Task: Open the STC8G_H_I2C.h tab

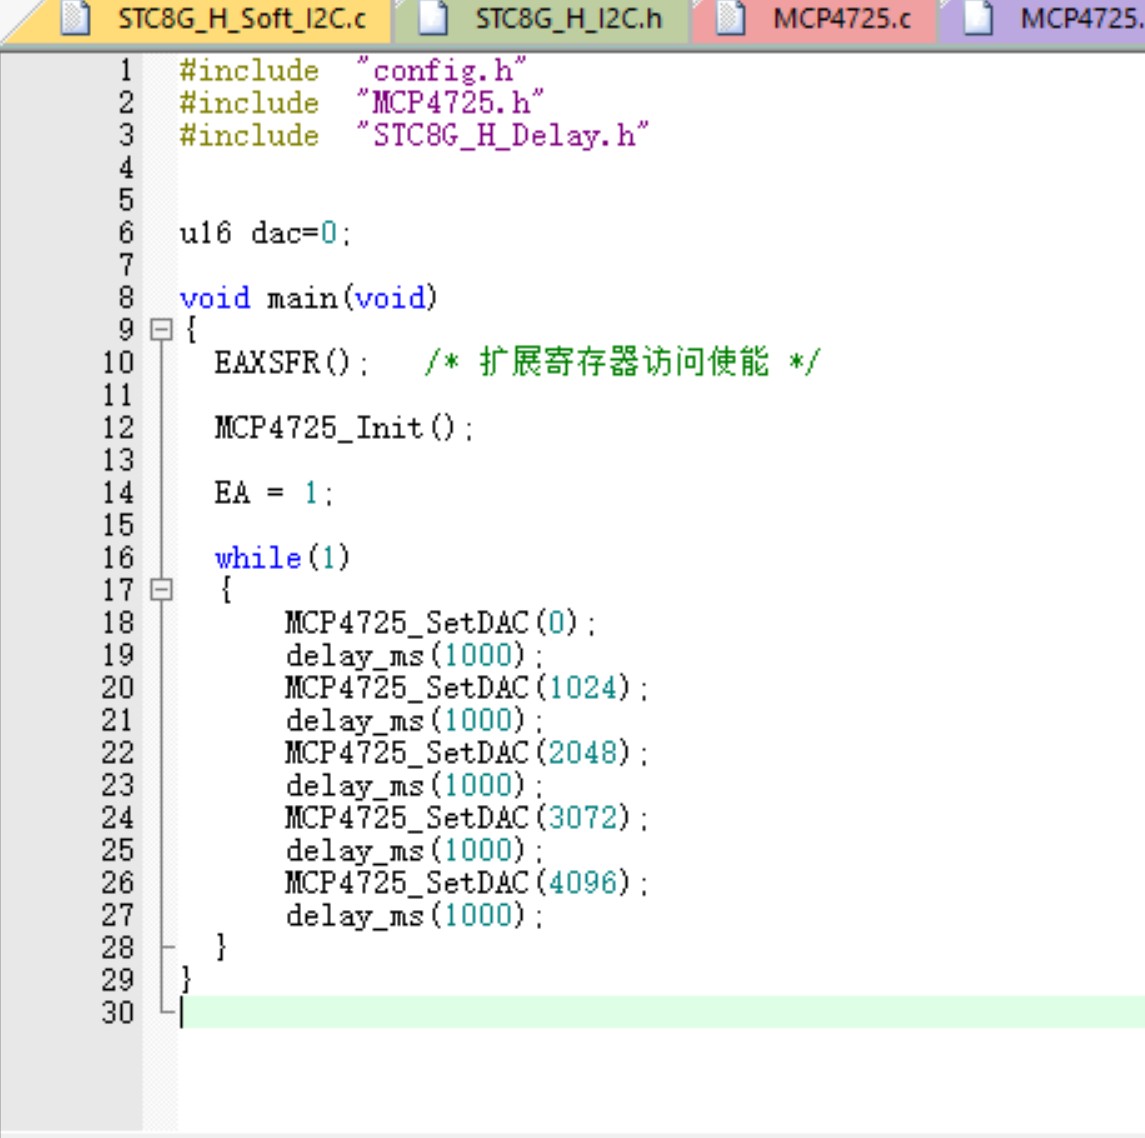Action: pos(544,20)
